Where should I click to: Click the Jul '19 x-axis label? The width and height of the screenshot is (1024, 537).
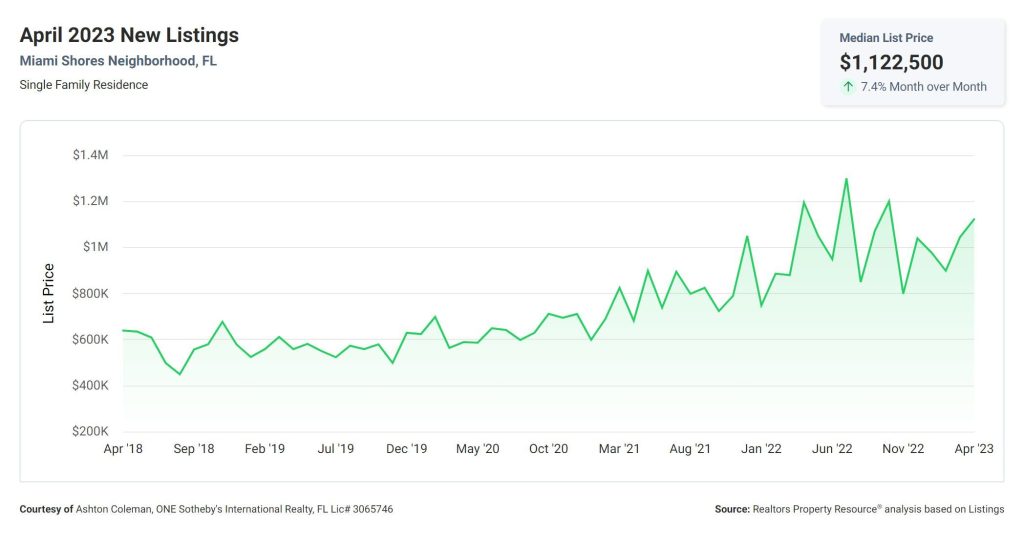pos(336,449)
